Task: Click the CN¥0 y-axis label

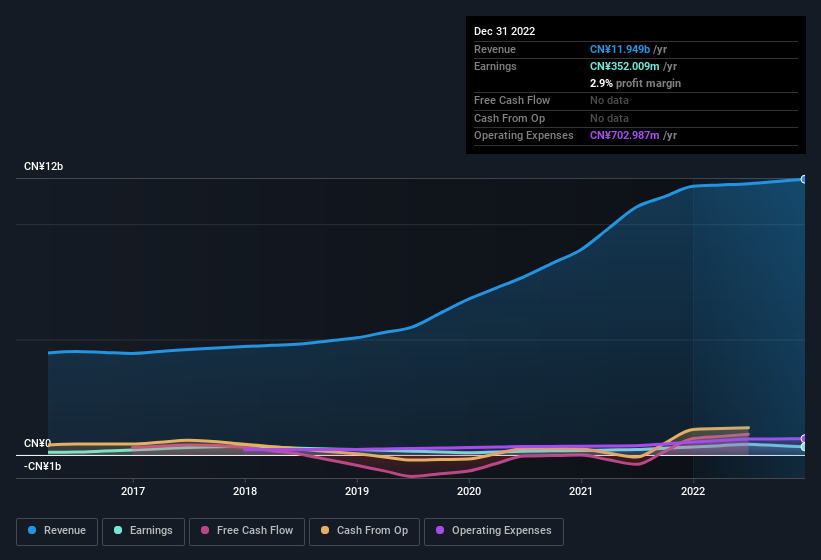Action: 38,443
